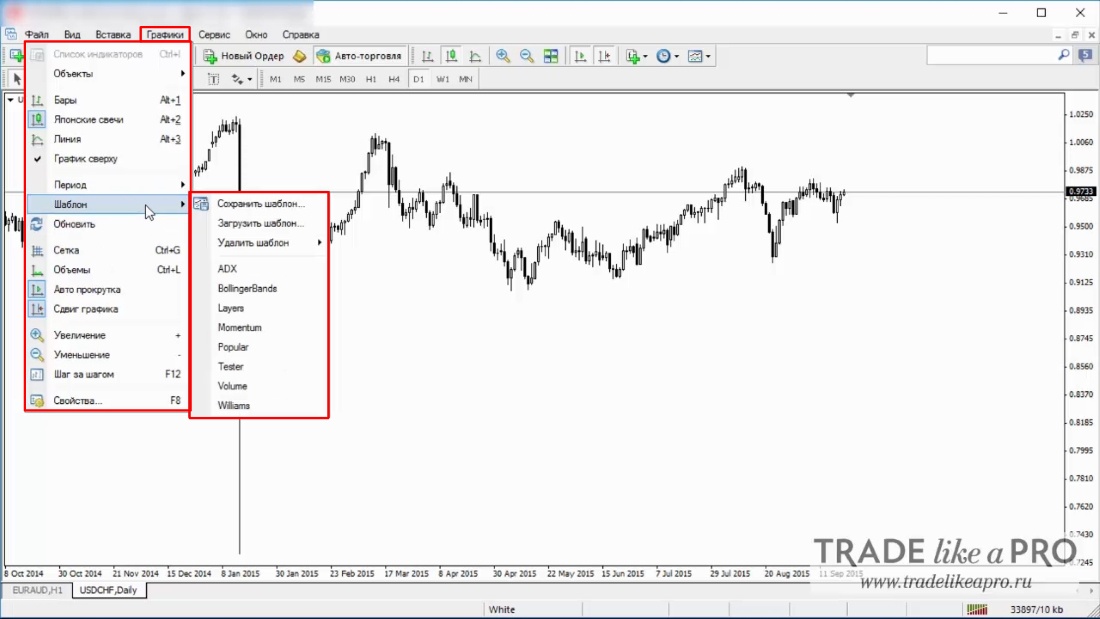
Task: Click Увеличение zoom in menu entry
Action: click(x=107, y=335)
